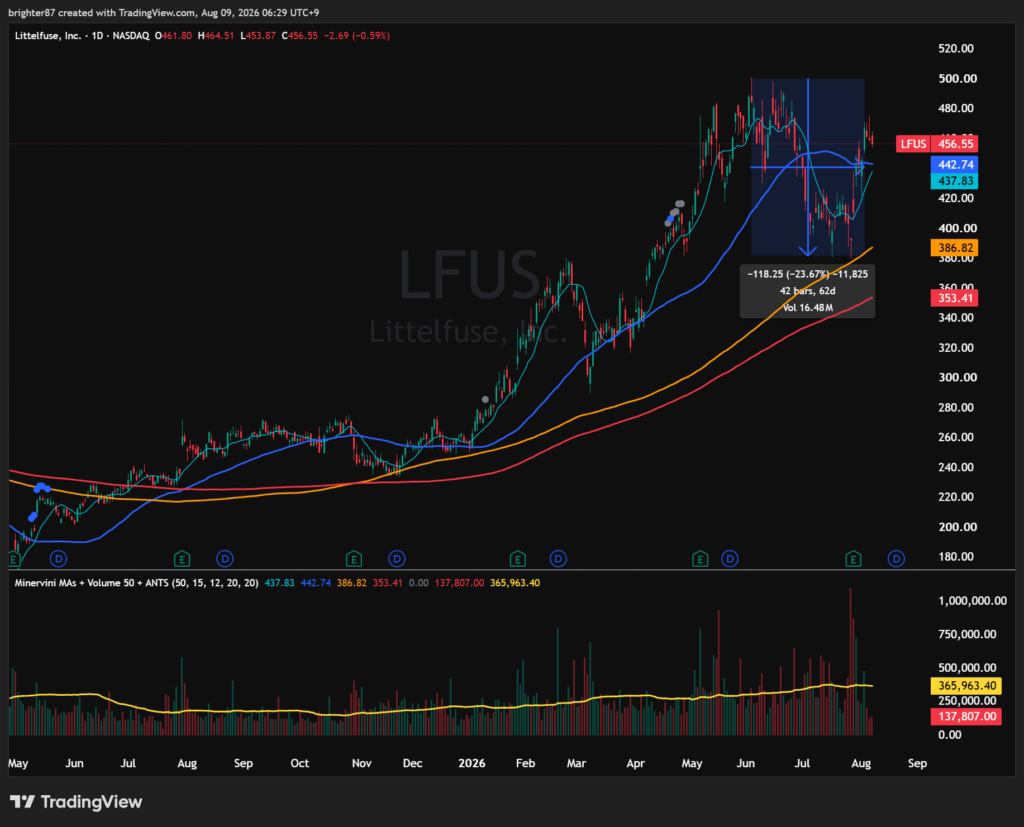Open the dividend D marker under late August 2026

pos(896,559)
